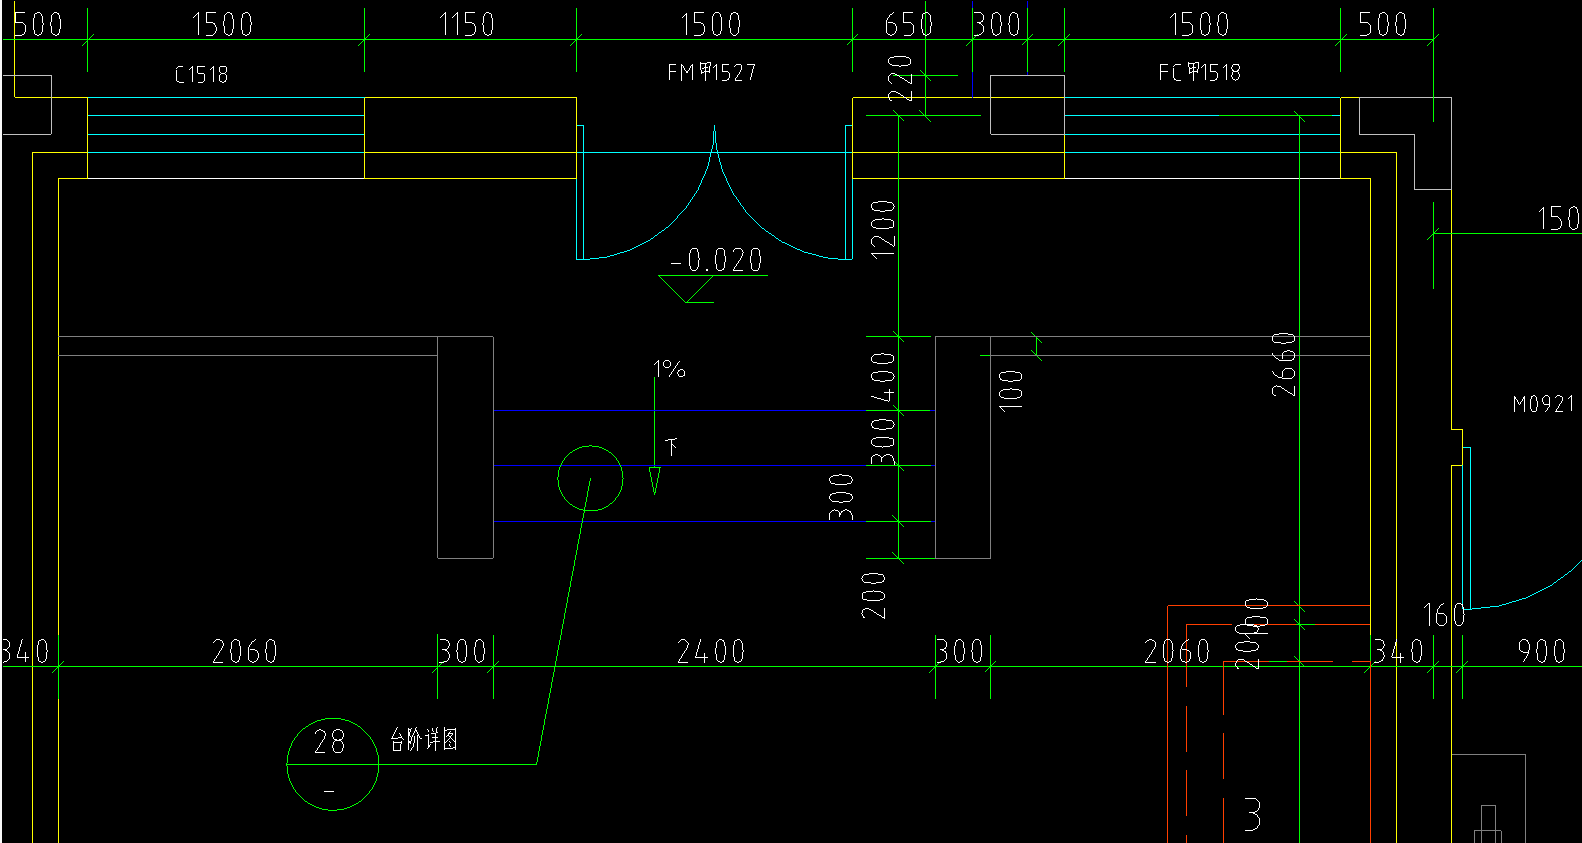This screenshot has width=1582, height=843.
Task: Select the 2400 horizontal dimension text
Action: (711, 652)
